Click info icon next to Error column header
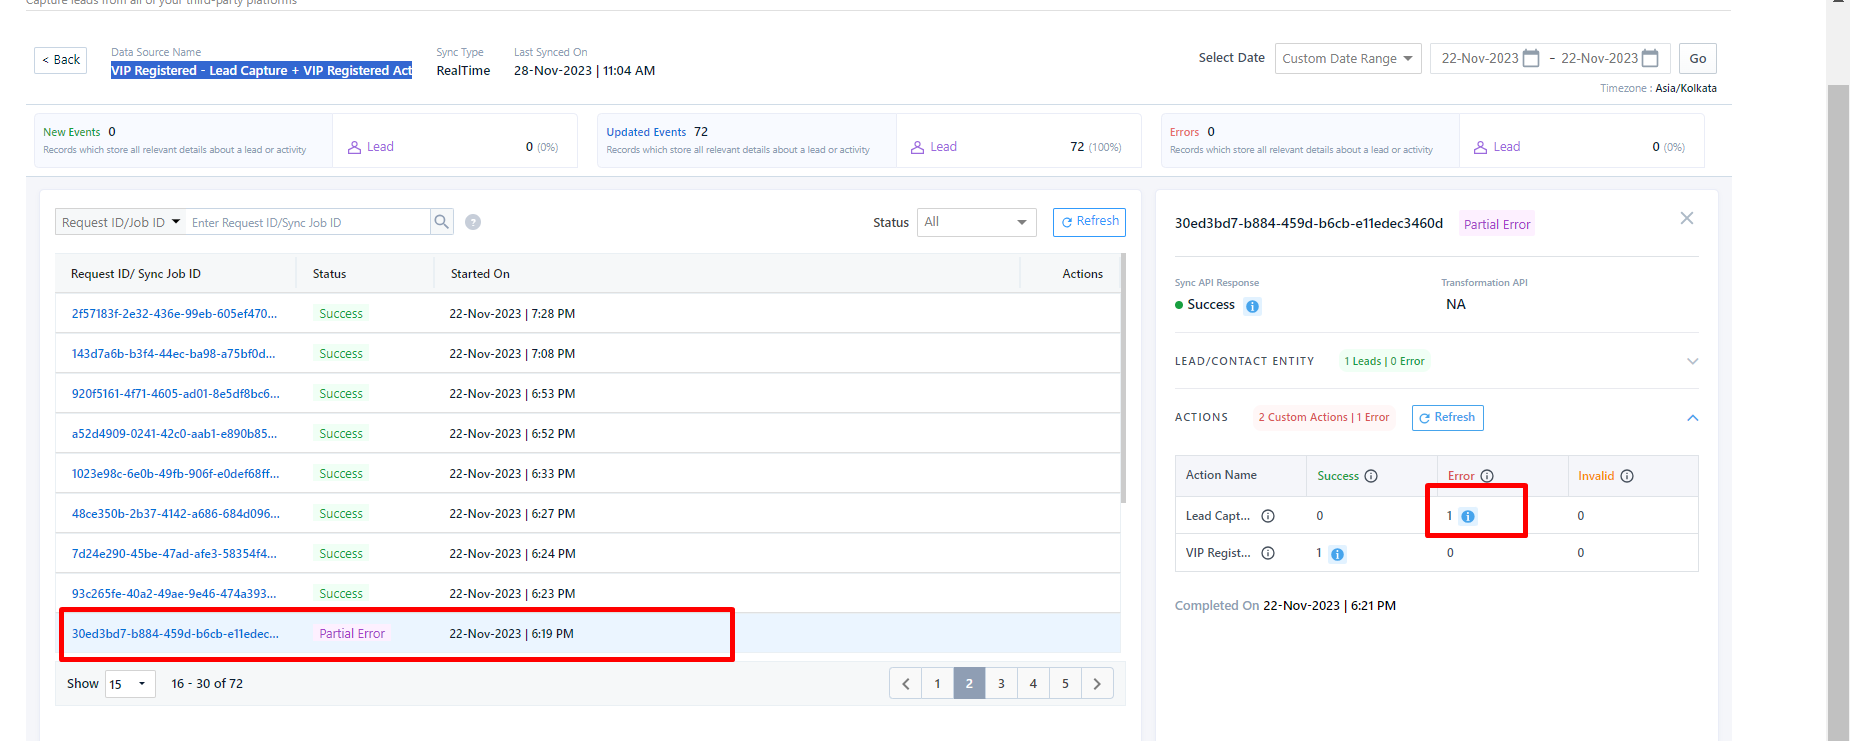Screen dimensions: 1850x741 point(1487,476)
